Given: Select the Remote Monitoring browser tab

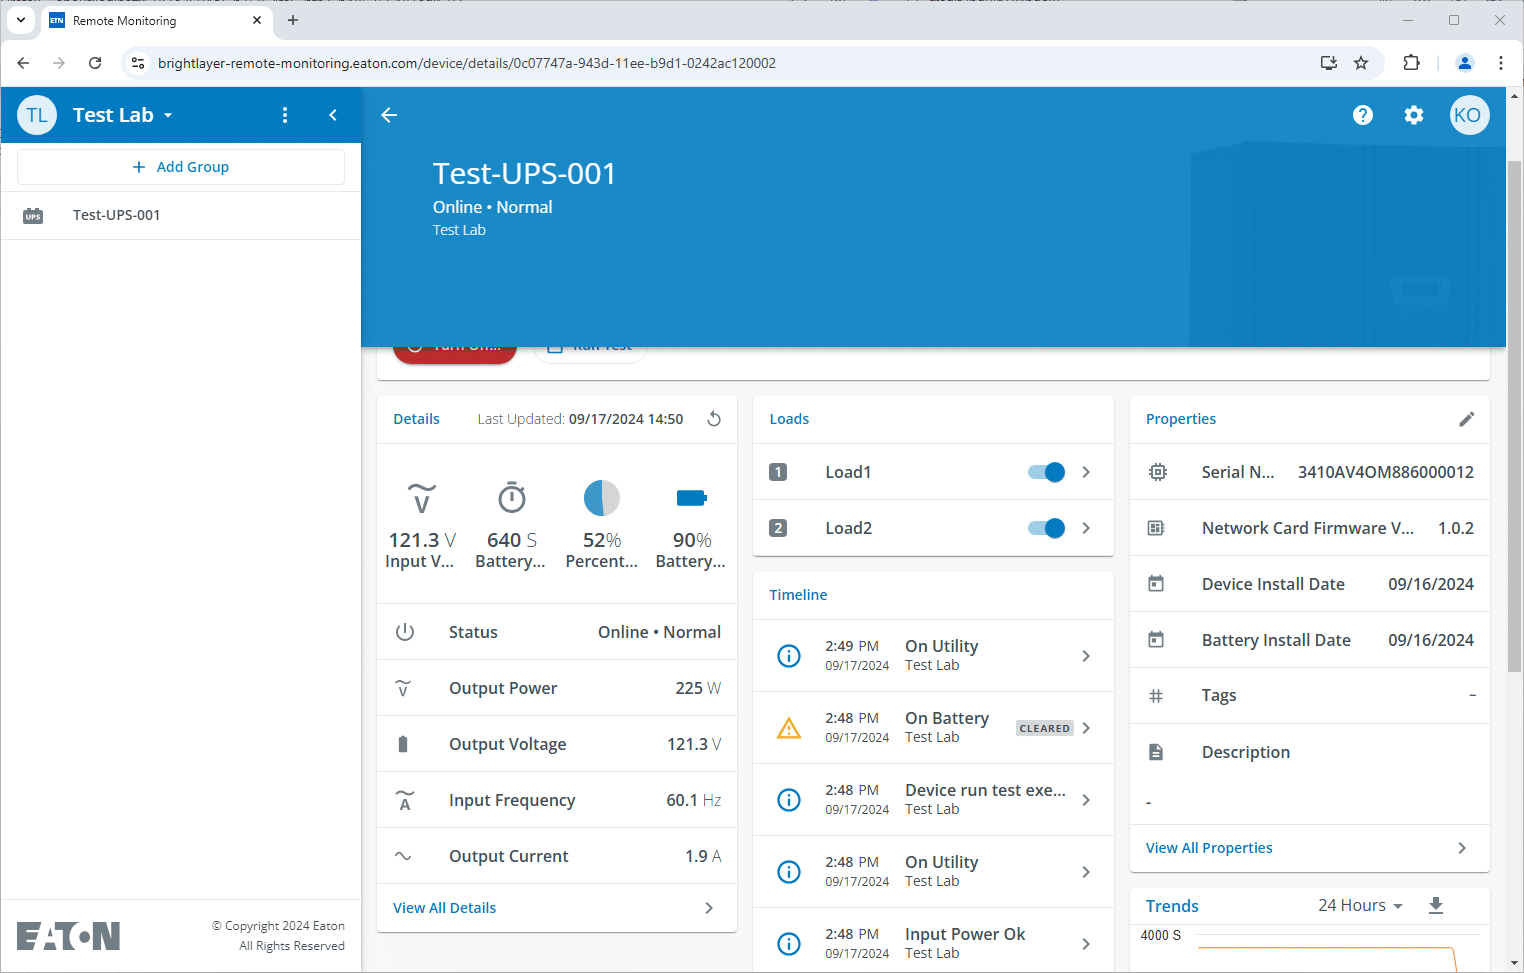Looking at the screenshot, I should coord(156,20).
